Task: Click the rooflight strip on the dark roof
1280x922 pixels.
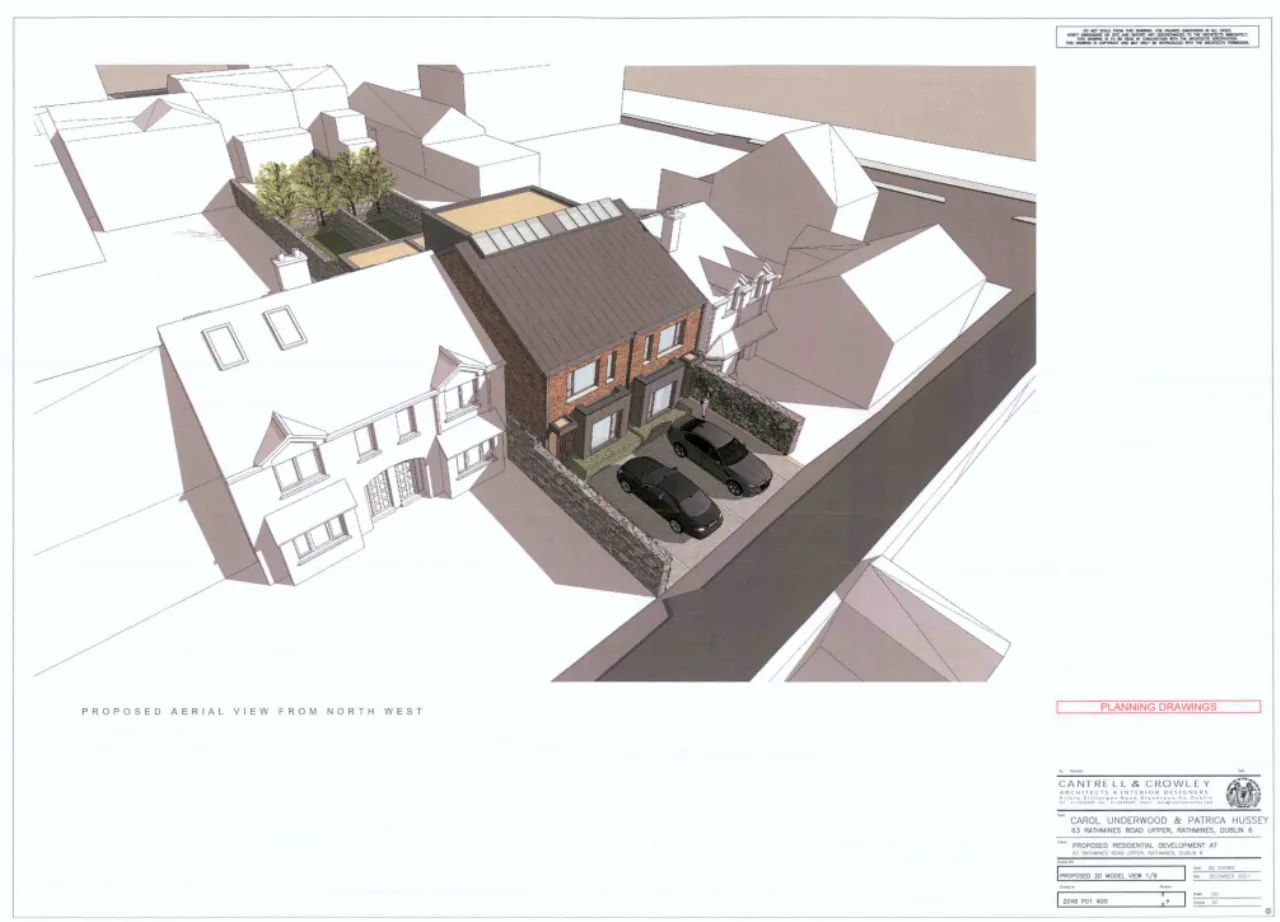Action: [x=545, y=225]
